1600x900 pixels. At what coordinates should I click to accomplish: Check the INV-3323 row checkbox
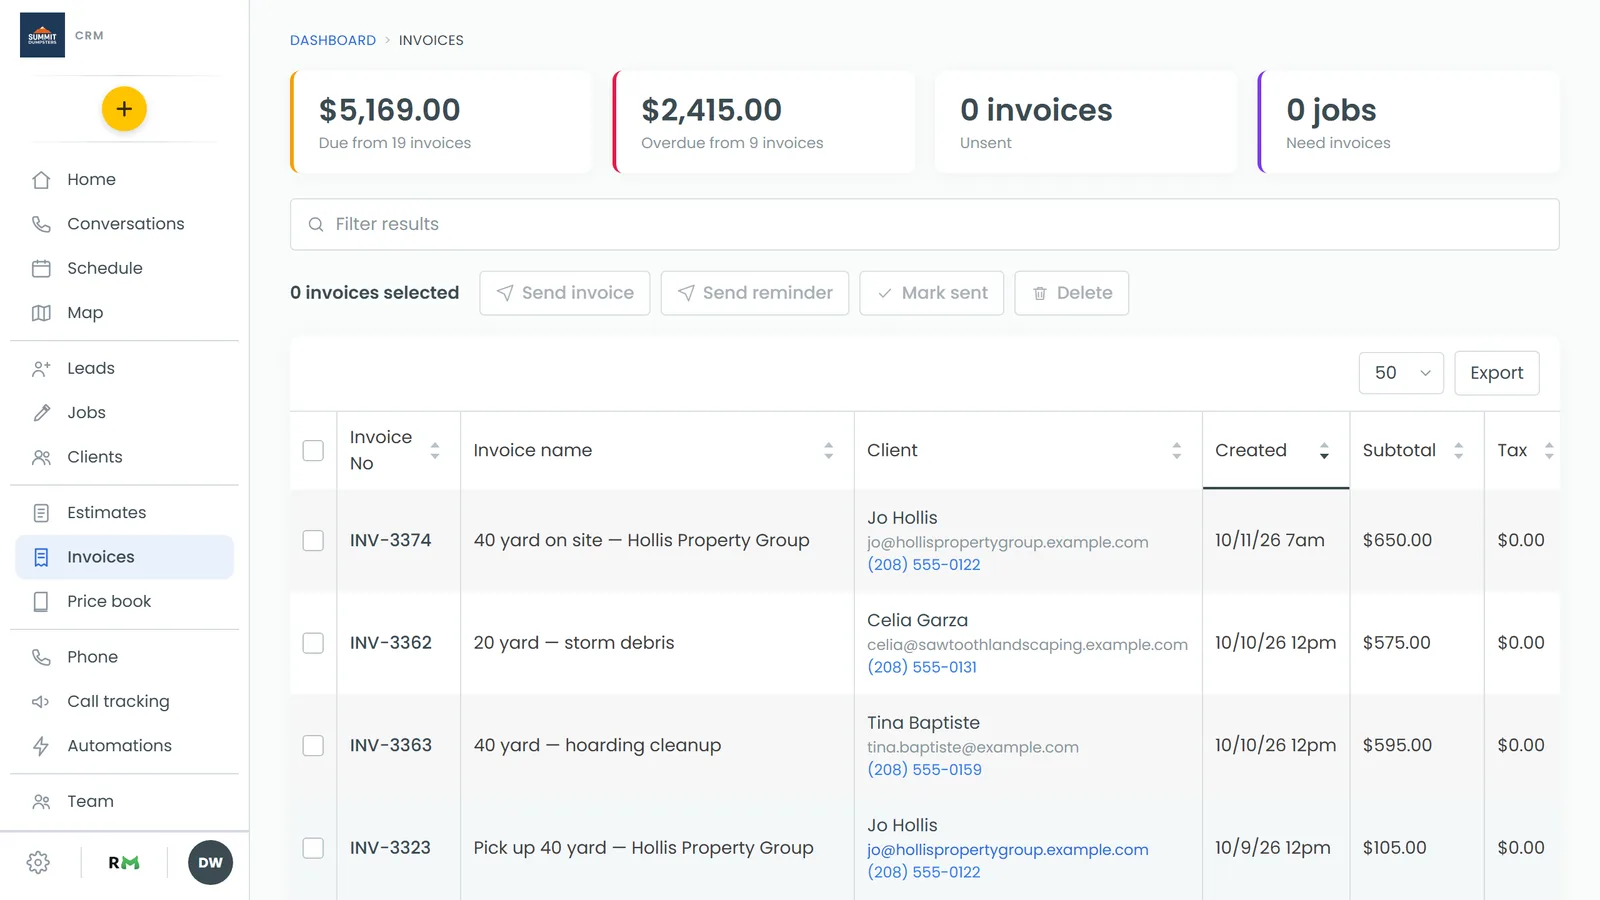(x=313, y=848)
